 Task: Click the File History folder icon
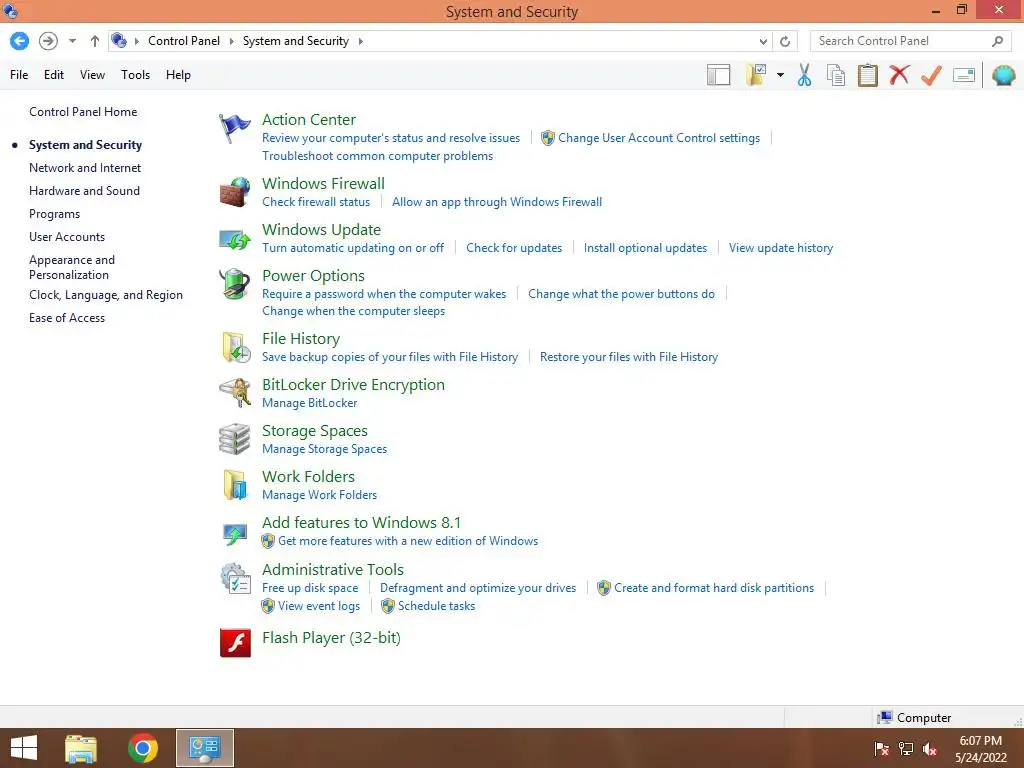pyautogui.click(x=236, y=347)
